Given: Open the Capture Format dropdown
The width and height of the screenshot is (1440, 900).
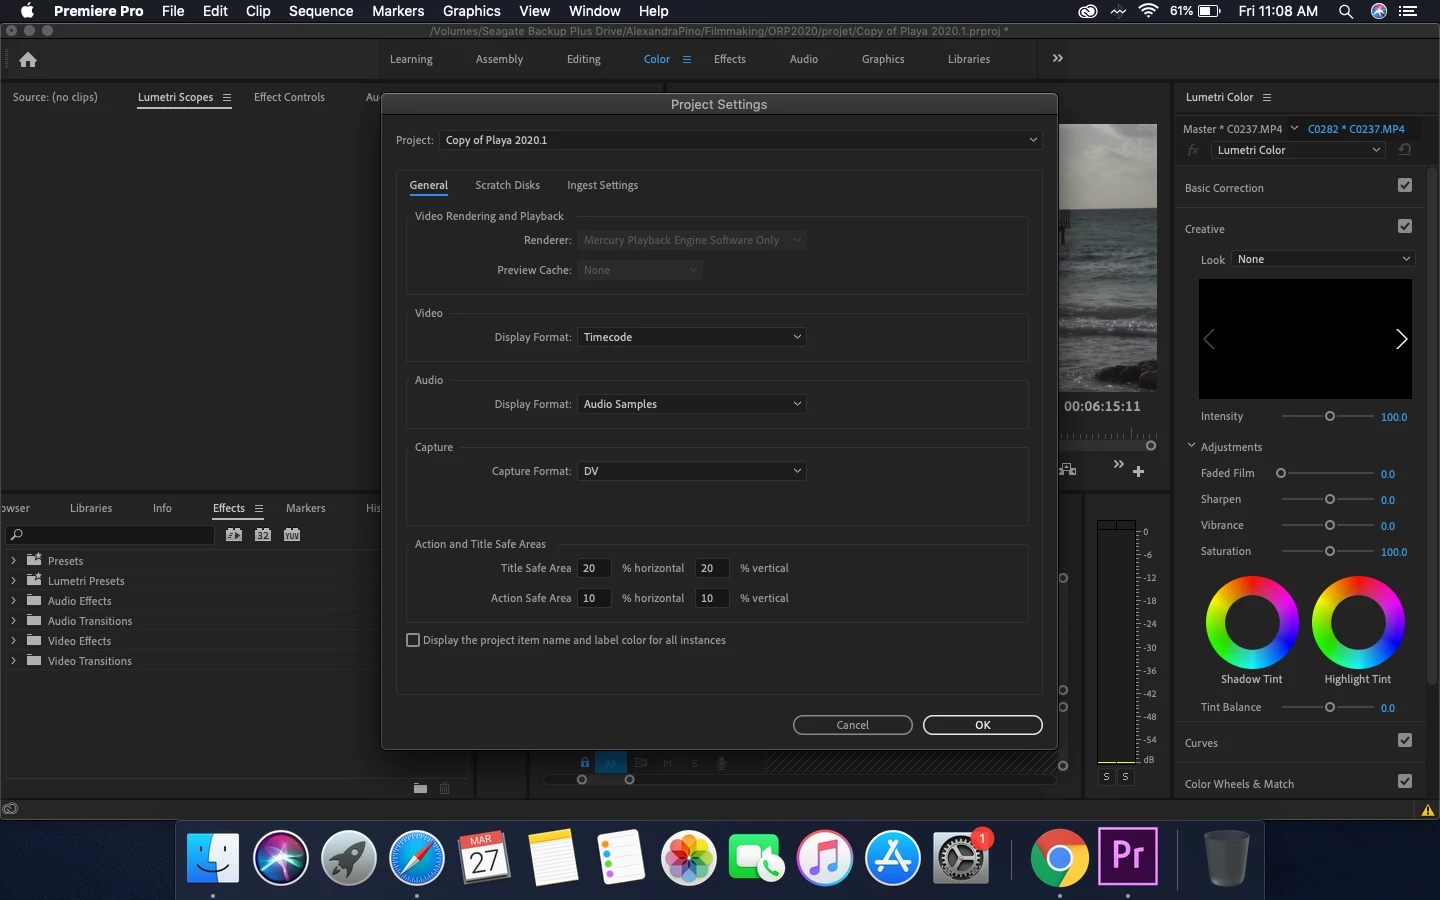Looking at the screenshot, I should pos(692,472).
